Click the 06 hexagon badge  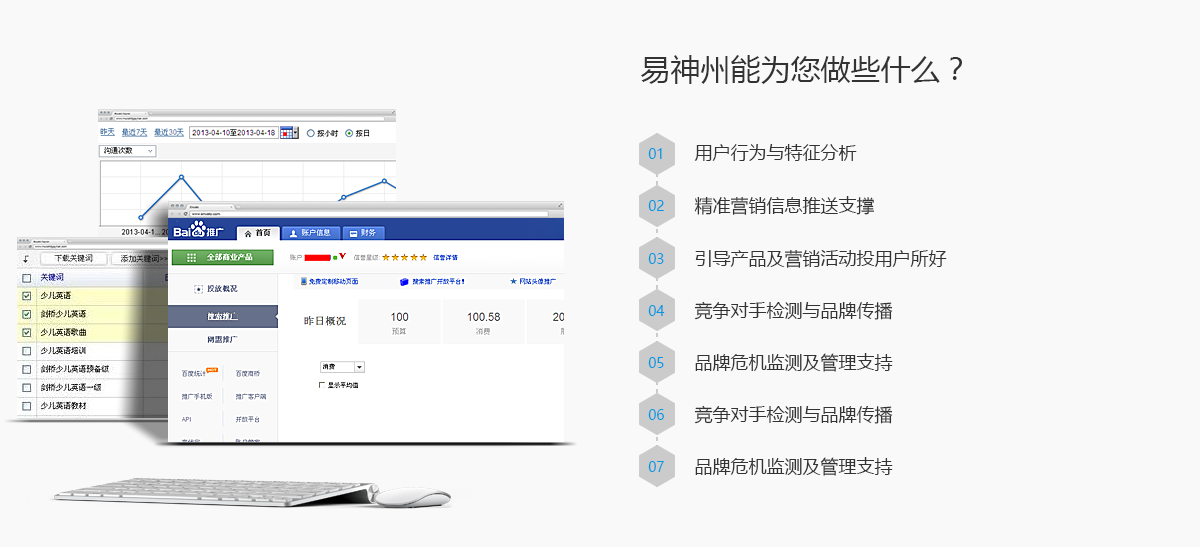coord(656,414)
